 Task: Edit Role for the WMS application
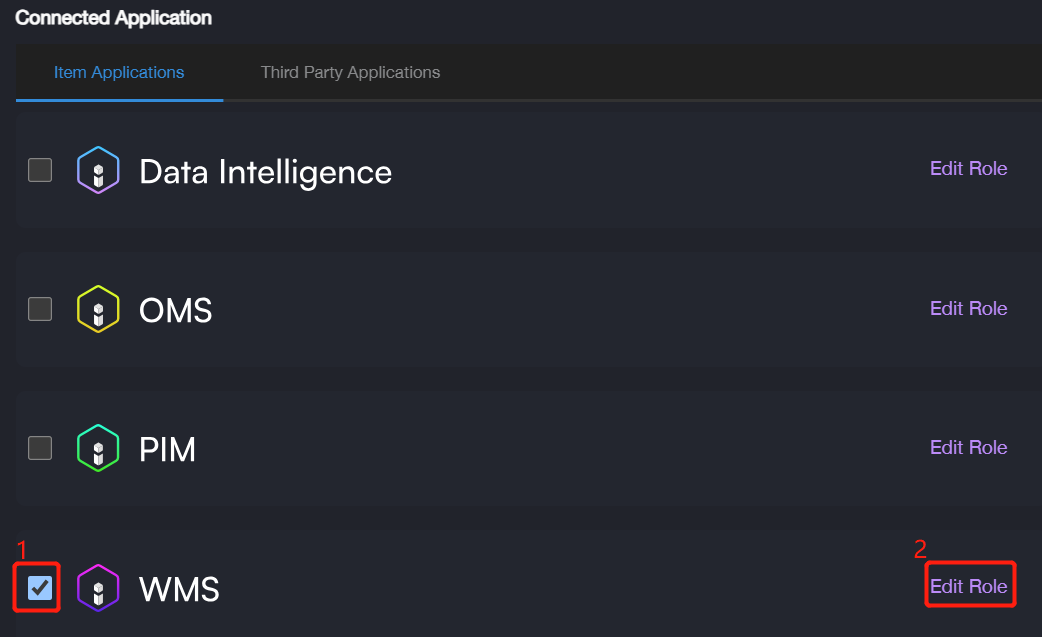(968, 586)
